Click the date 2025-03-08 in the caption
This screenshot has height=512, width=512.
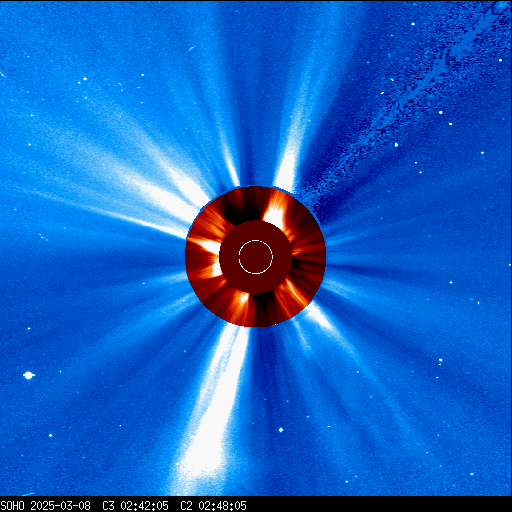click(x=60, y=506)
